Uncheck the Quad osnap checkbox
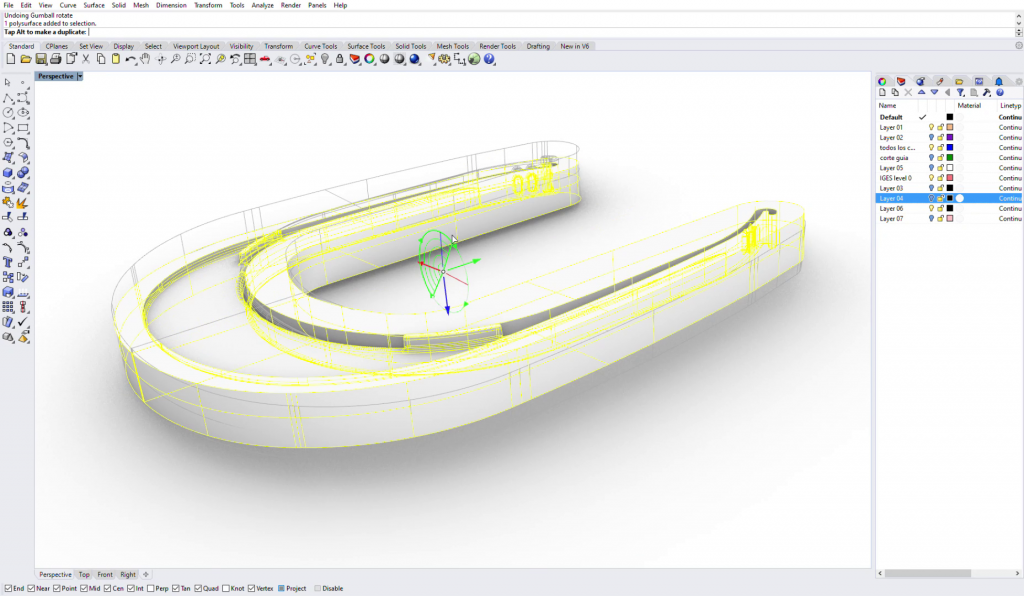 click(199, 588)
